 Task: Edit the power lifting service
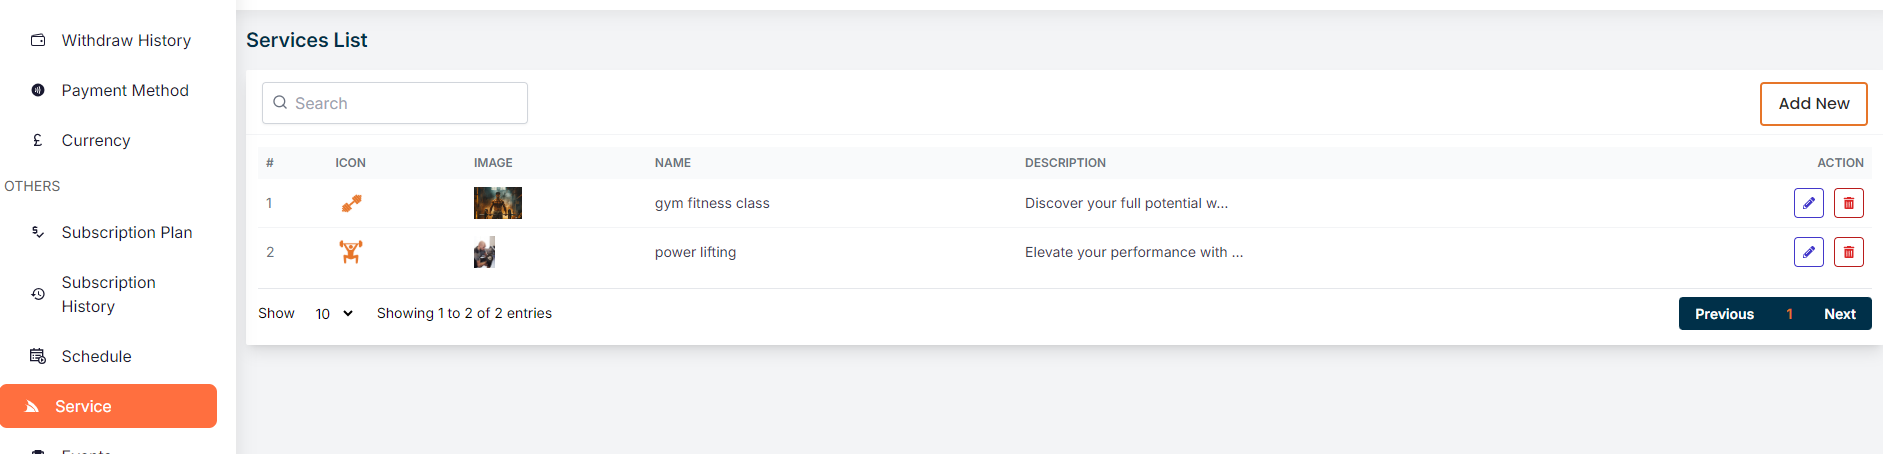point(1808,252)
